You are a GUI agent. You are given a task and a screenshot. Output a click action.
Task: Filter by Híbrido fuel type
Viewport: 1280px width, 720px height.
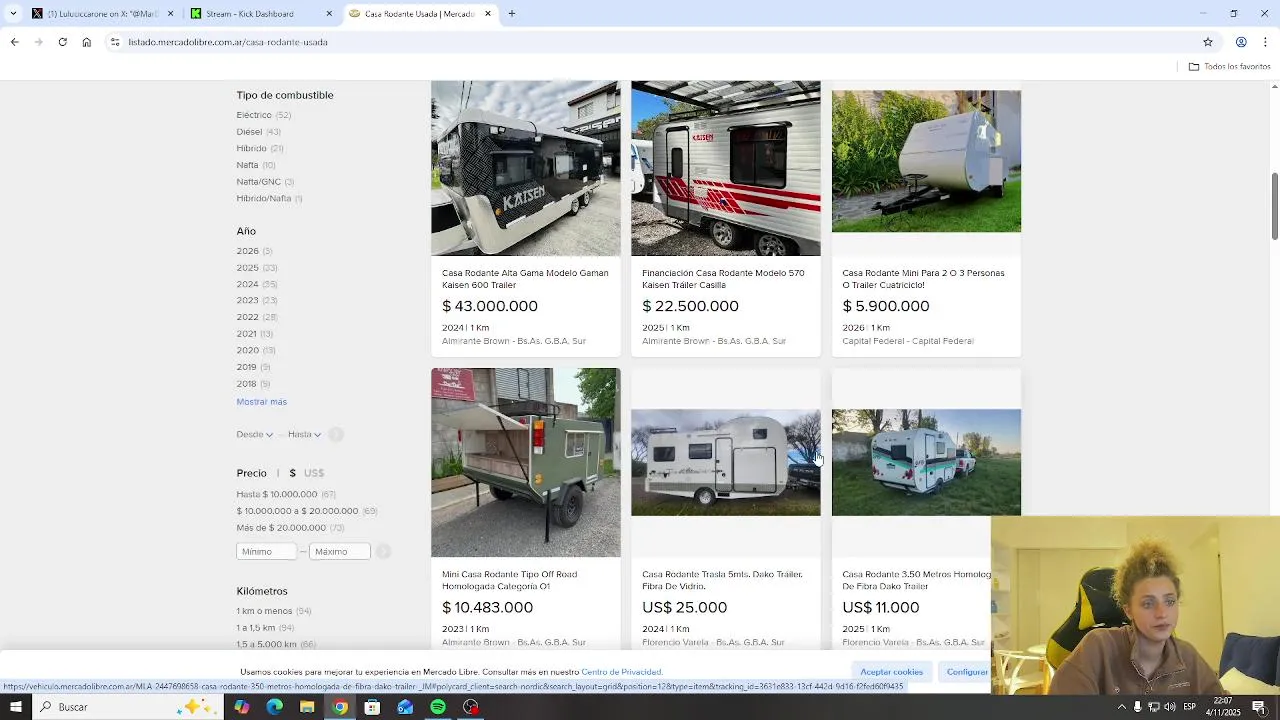point(259,148)
